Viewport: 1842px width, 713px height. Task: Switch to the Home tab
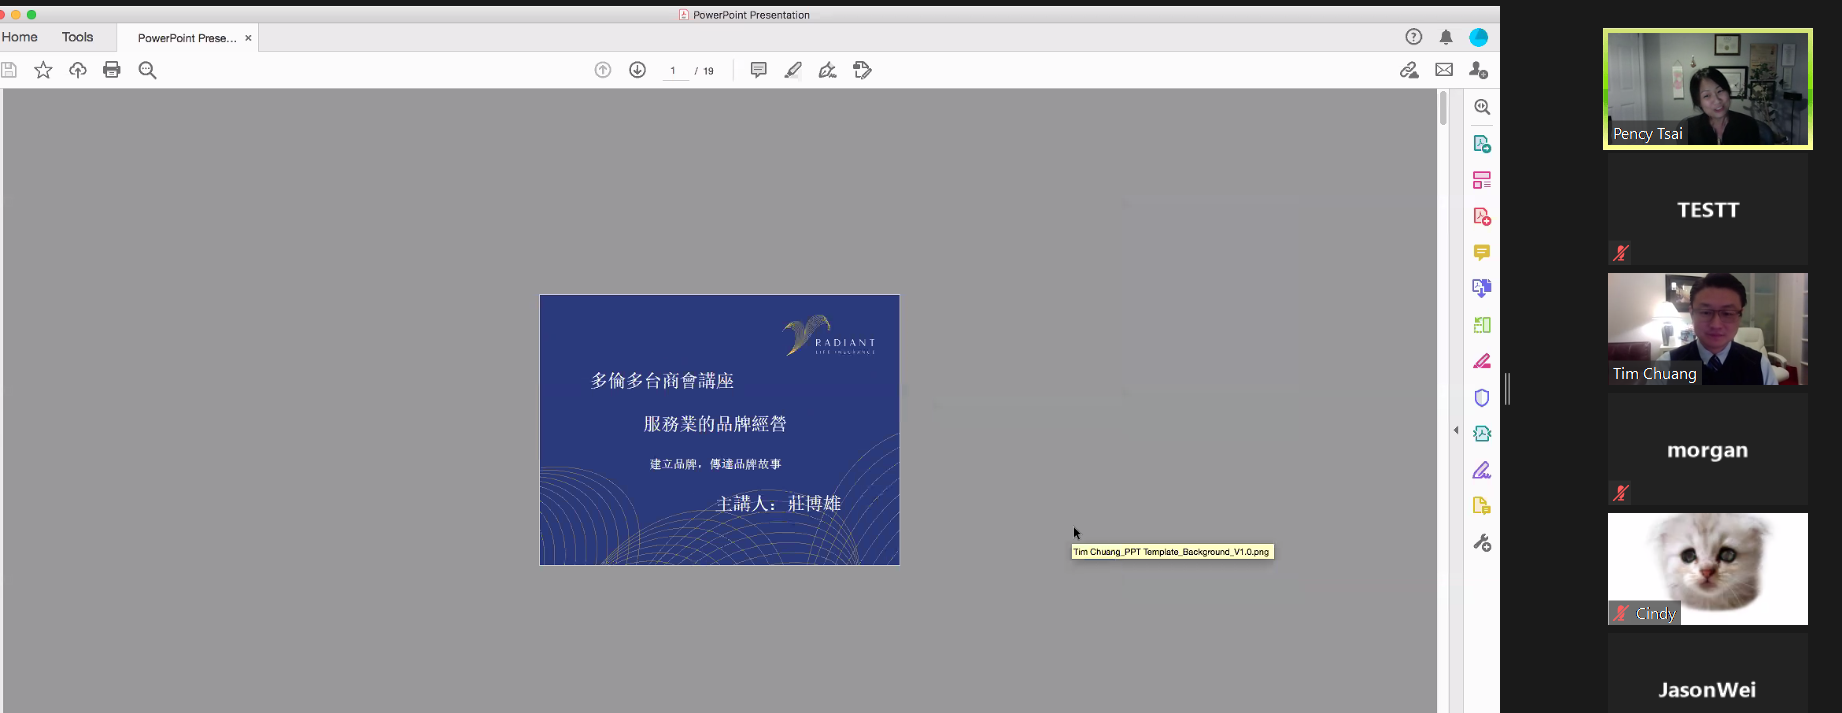coord(20,37)
